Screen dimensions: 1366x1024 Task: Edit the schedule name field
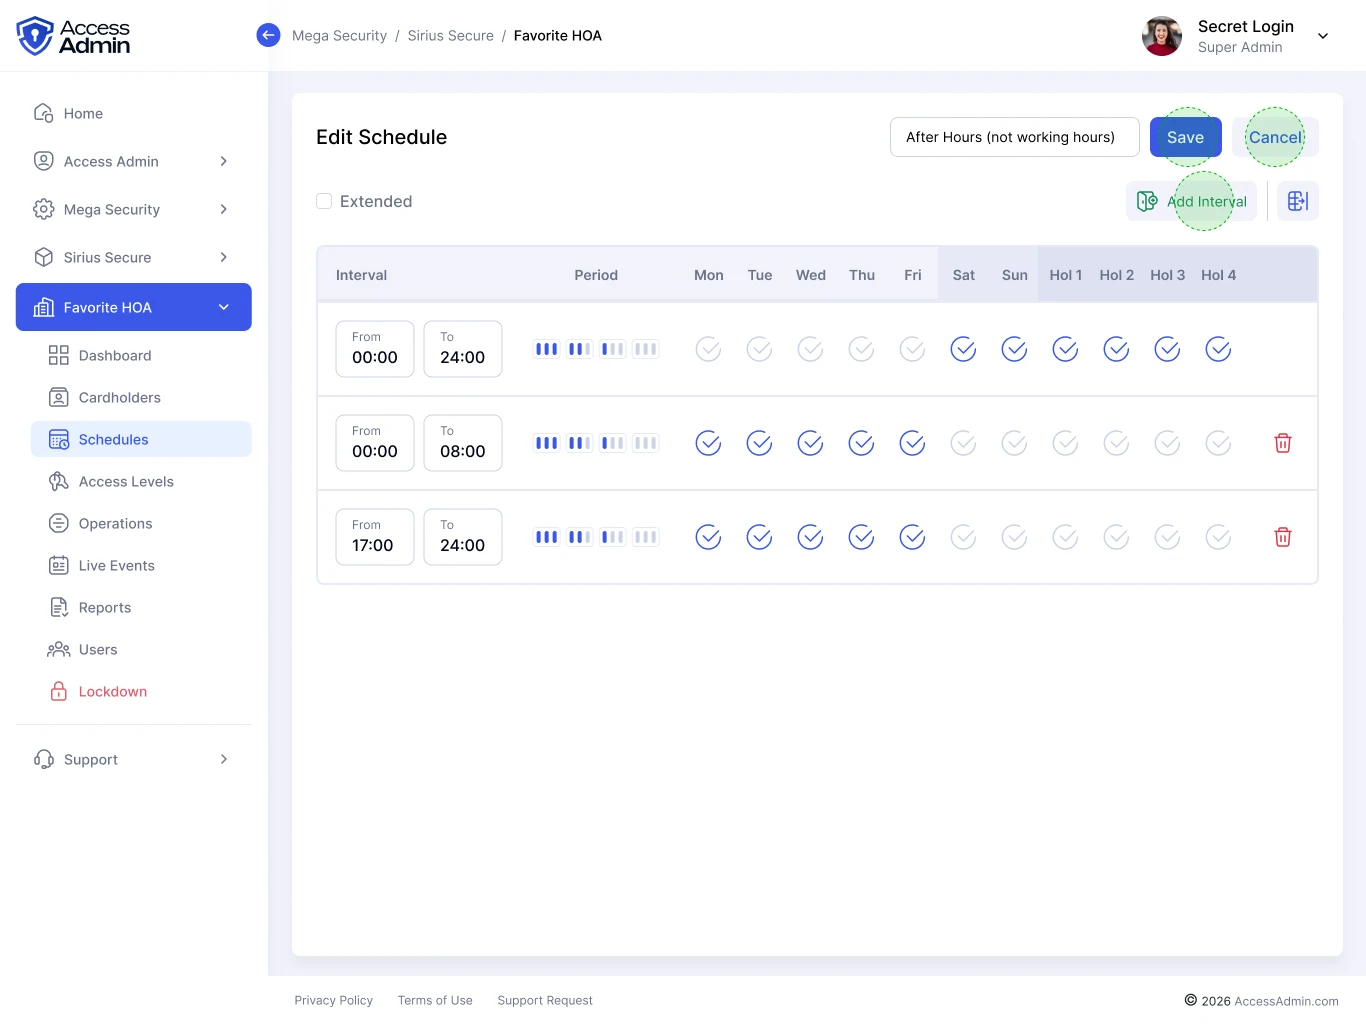coord(1015,137)
